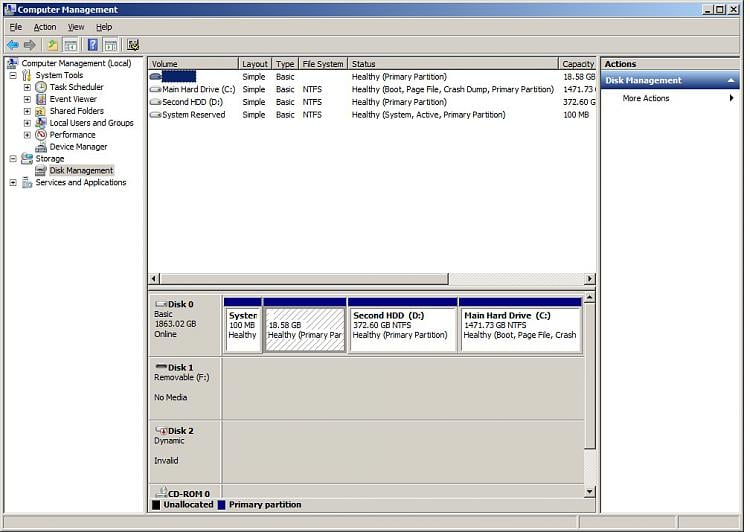Select the Device Manager icon in tree
This screenshot has height=532, width=750.
pos(41,147)
